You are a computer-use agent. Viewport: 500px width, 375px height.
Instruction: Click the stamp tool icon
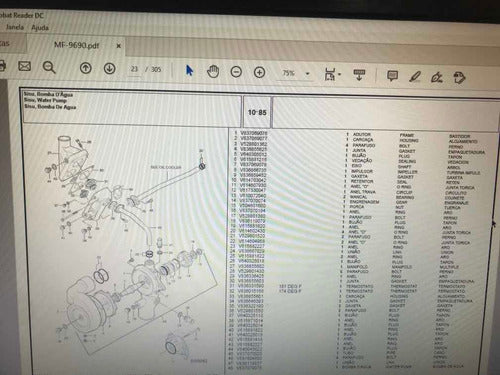[459, 78]
